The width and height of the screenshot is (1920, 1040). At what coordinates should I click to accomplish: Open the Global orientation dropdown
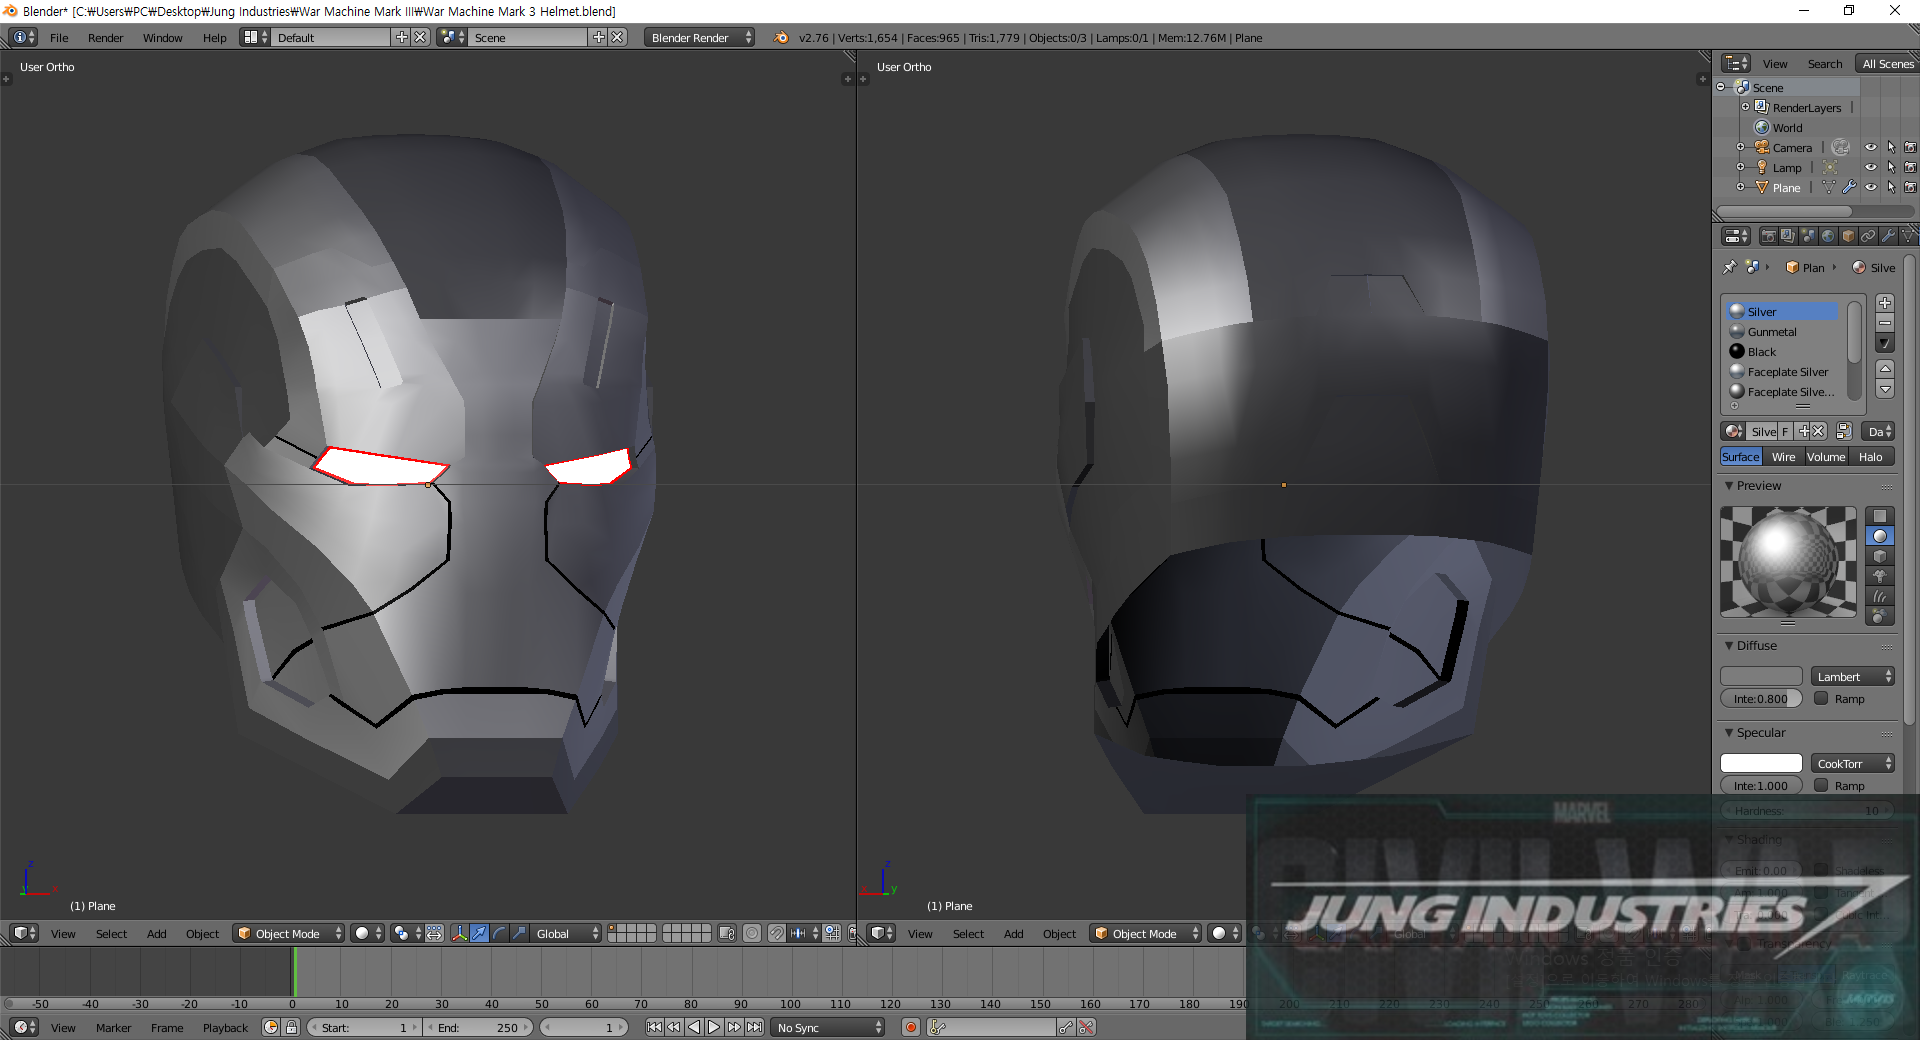[565, 933]
